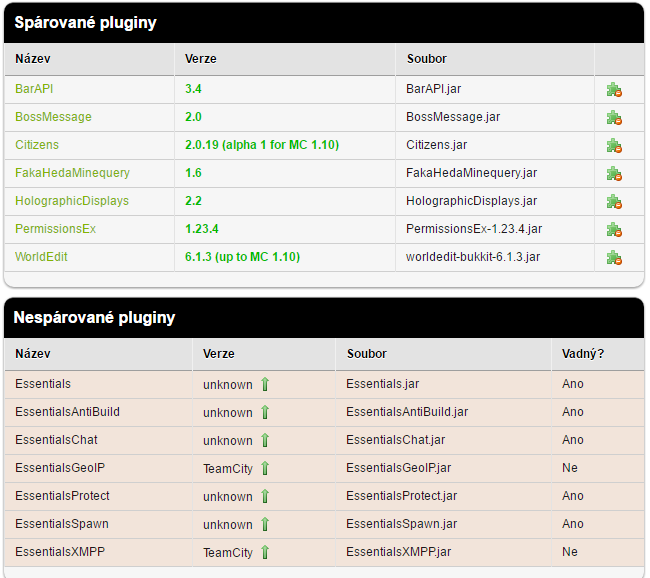Open the Citizens plugin link
650x578 pixels.
(37, 145)
